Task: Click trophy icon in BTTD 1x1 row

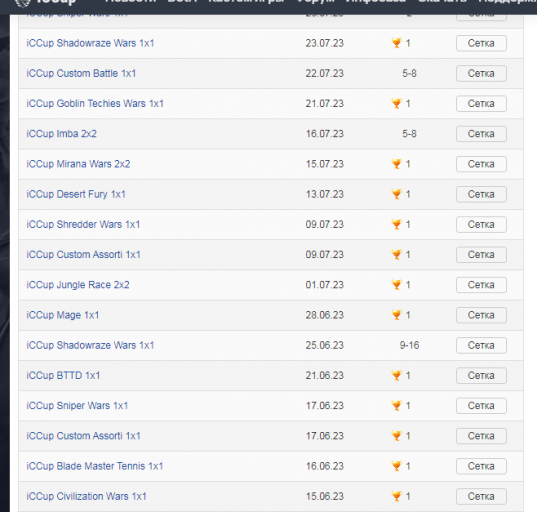Action: (x=396, y=375)
